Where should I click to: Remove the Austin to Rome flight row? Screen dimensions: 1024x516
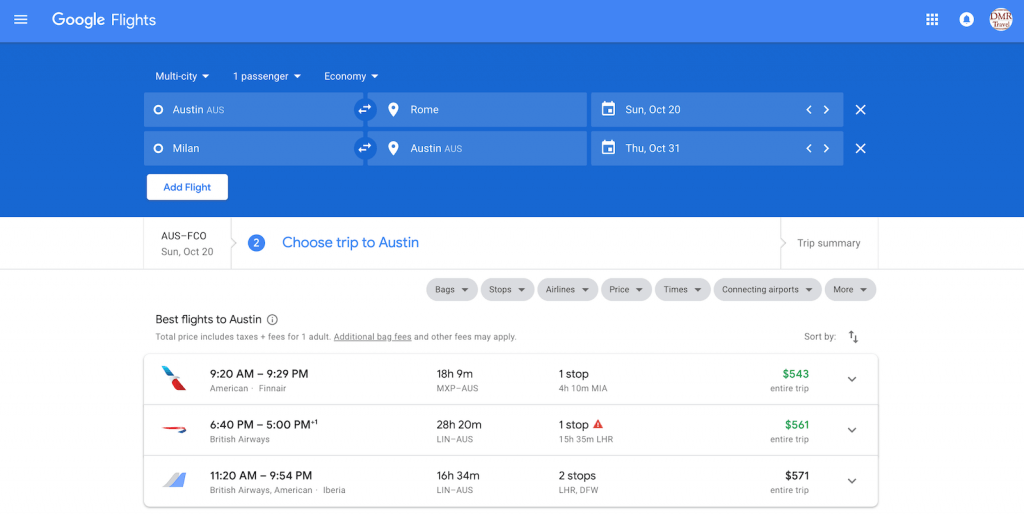click(861, 110)
